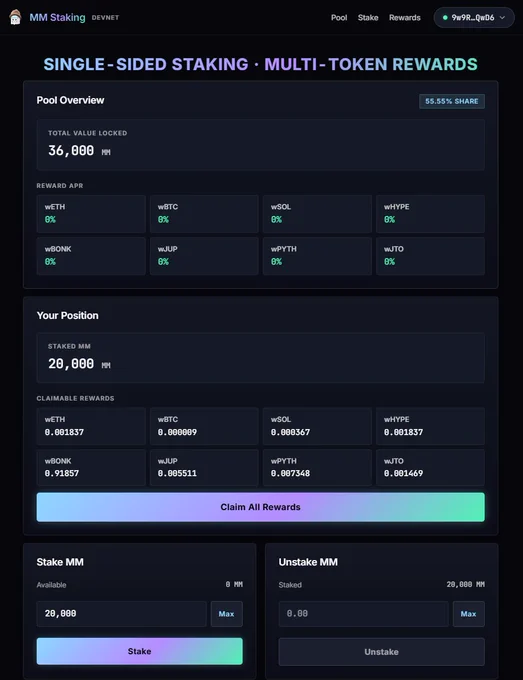
Task: Select the wETH reward APR card
Action: pyautogui.click(x=91, y=213)
